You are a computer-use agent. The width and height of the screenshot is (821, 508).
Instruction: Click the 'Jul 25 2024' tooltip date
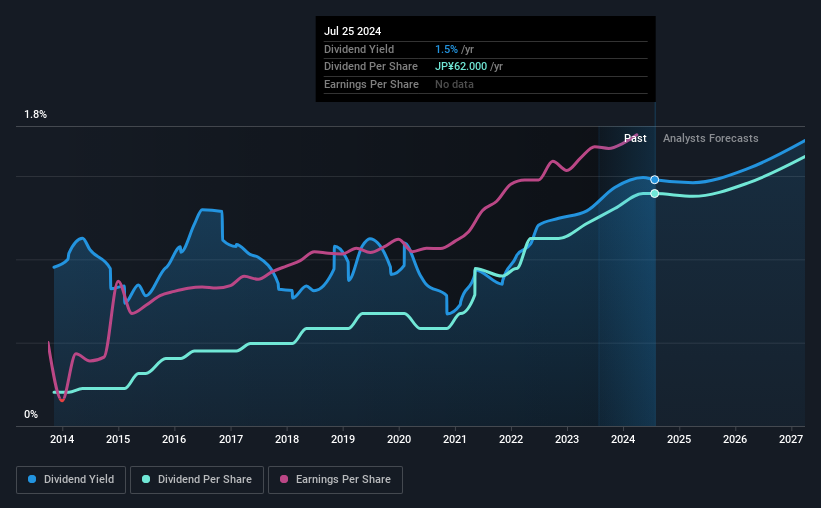coord(352,31)
